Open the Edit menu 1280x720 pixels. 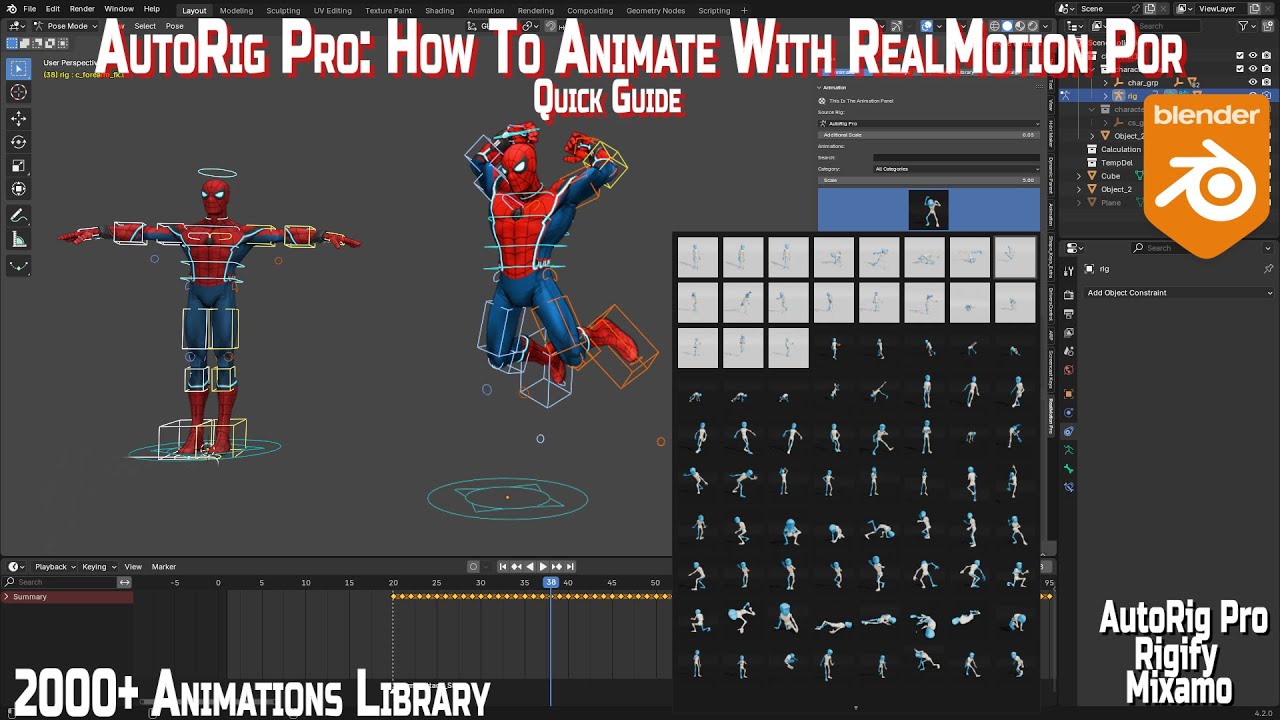(52, 9)
